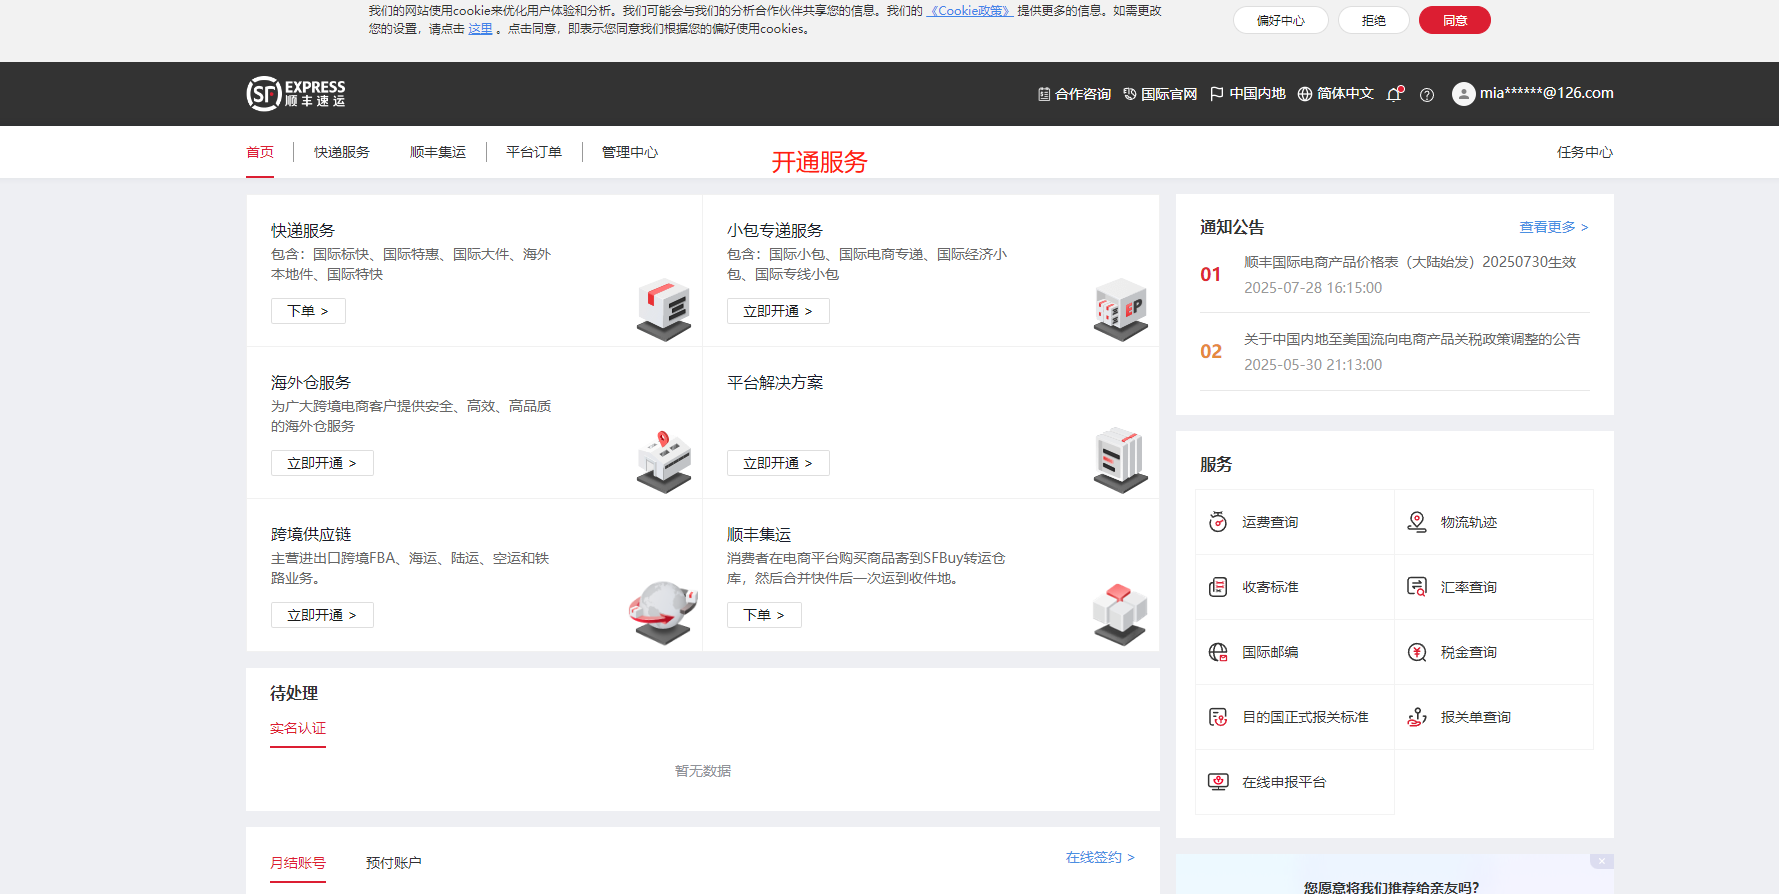Click 下单 under 快递服务
1779x894 pixels.
pos(308,311)
